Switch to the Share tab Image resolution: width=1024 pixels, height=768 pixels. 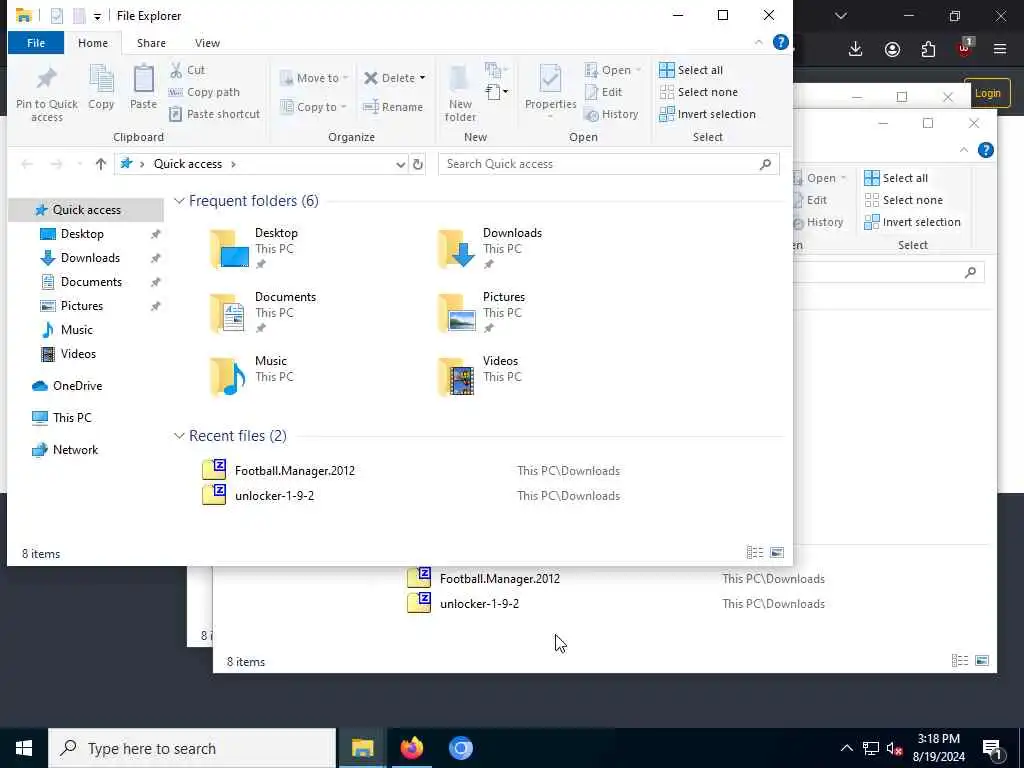151,42
